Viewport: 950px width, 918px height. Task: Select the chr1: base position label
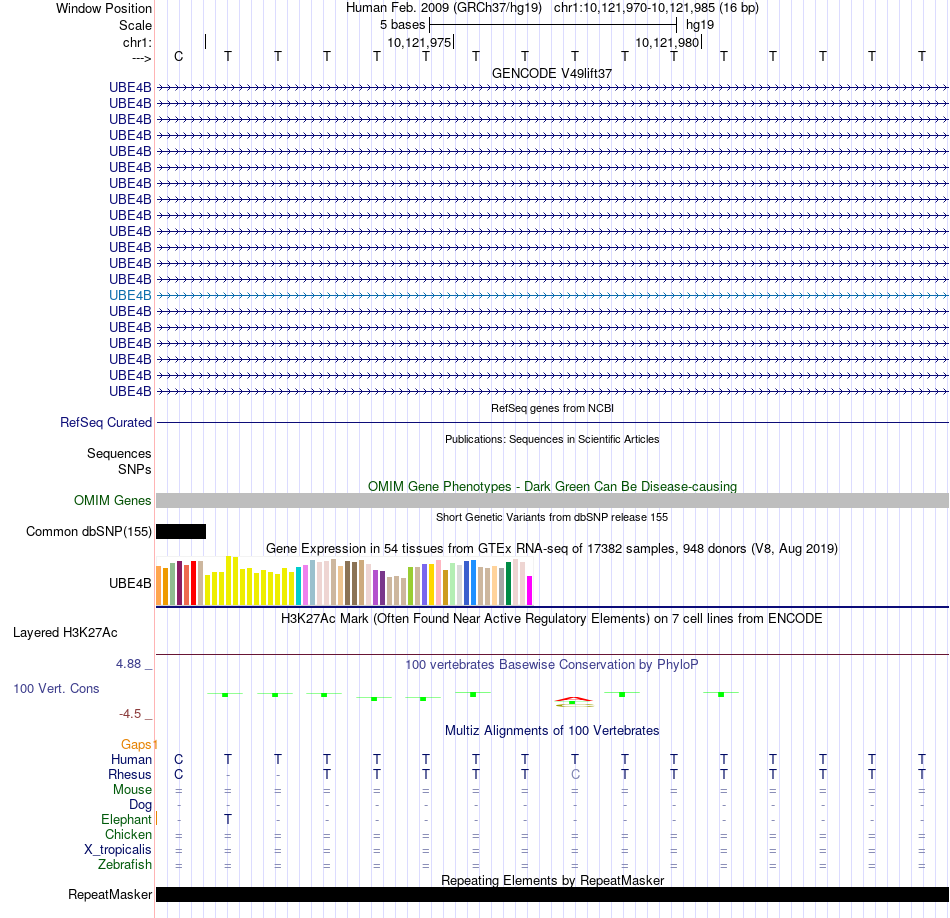click(137, 42)
